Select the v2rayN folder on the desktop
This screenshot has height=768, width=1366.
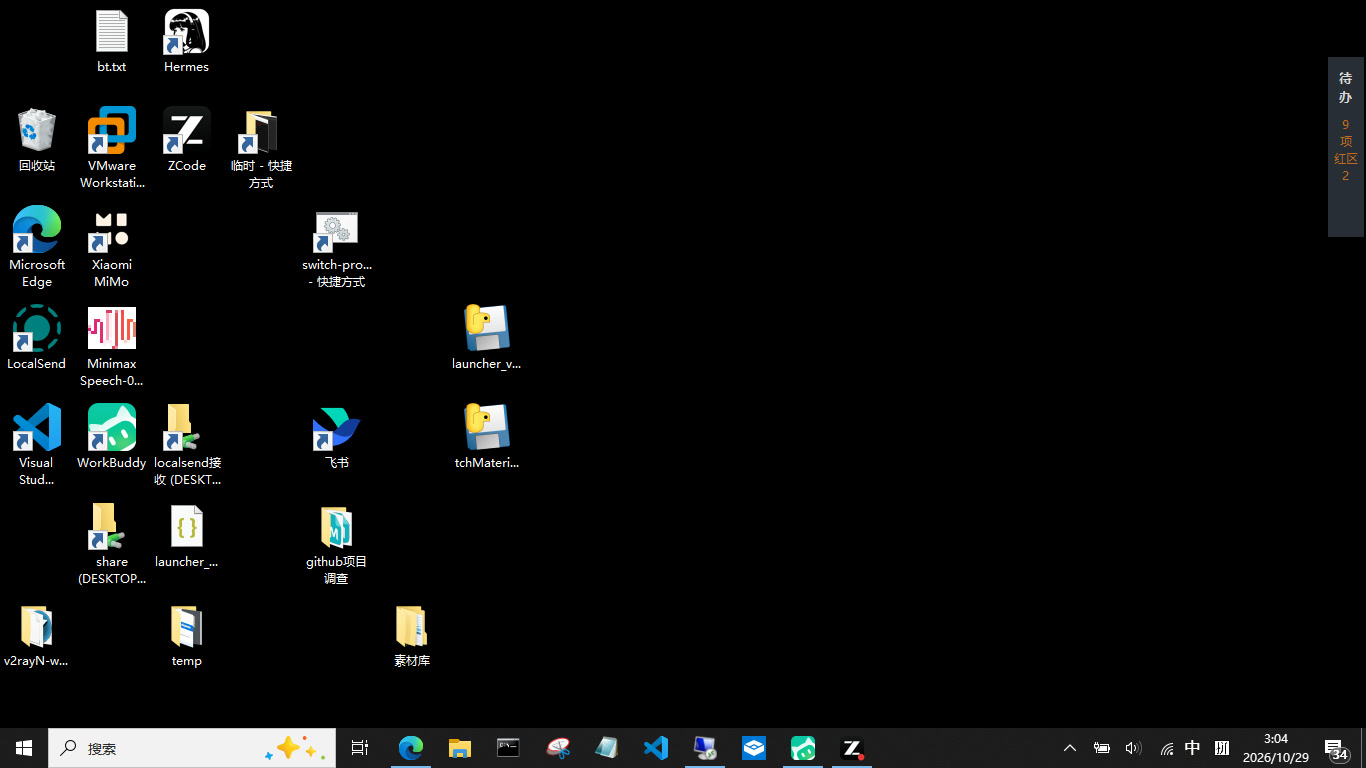coord(37,635)
